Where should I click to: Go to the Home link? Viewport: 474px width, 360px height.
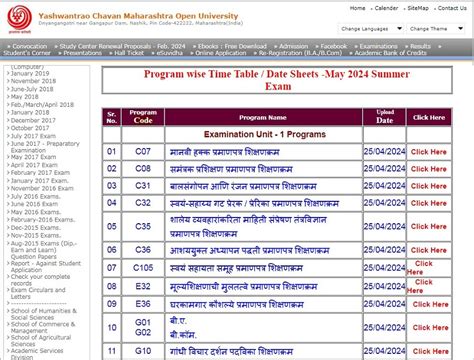point(357,8)
